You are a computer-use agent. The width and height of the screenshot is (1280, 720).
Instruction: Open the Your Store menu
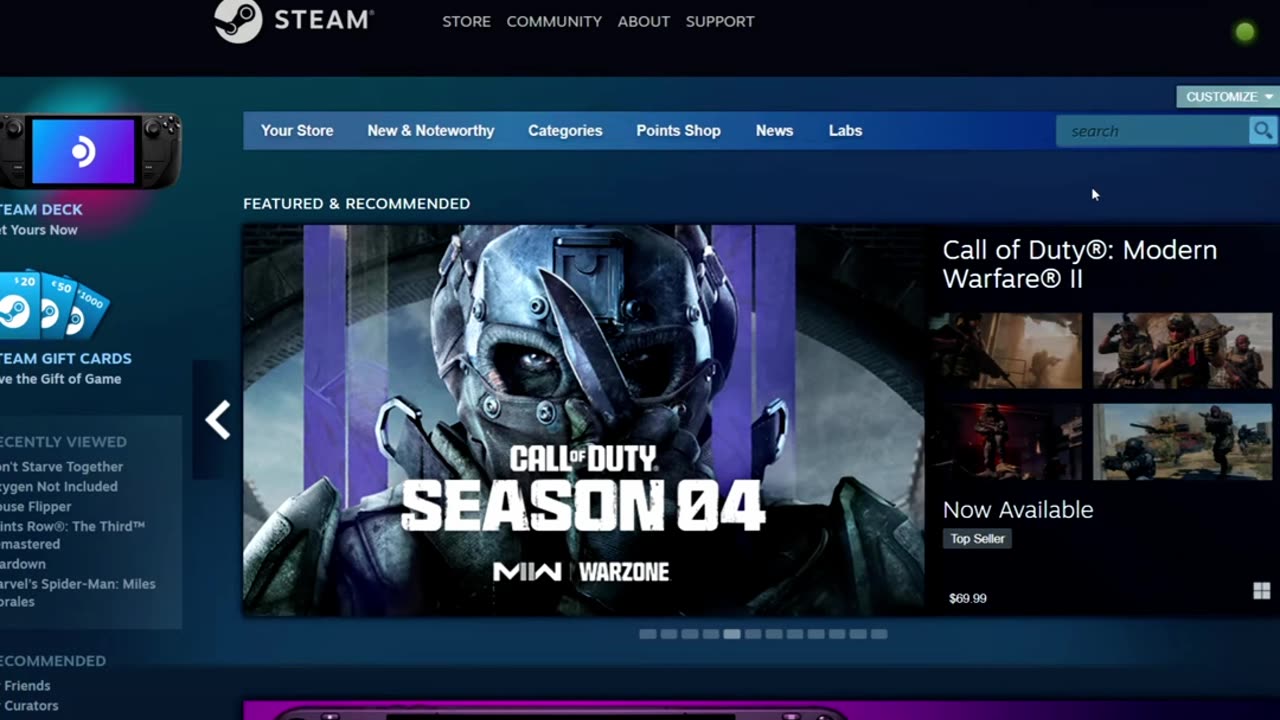click(297, 131)
